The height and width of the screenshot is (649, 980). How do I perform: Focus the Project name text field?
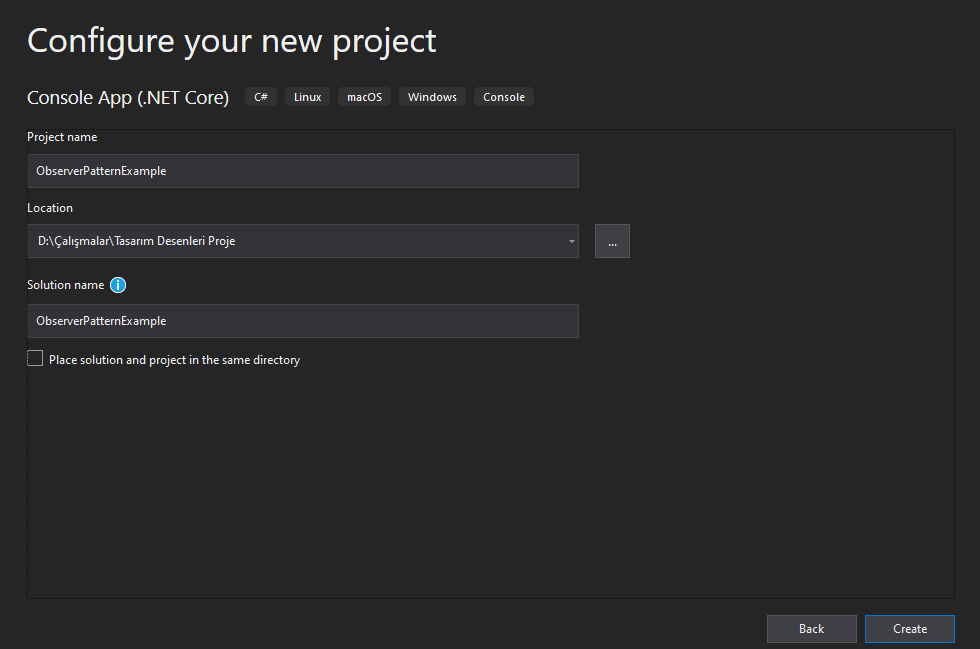(303, 171)
